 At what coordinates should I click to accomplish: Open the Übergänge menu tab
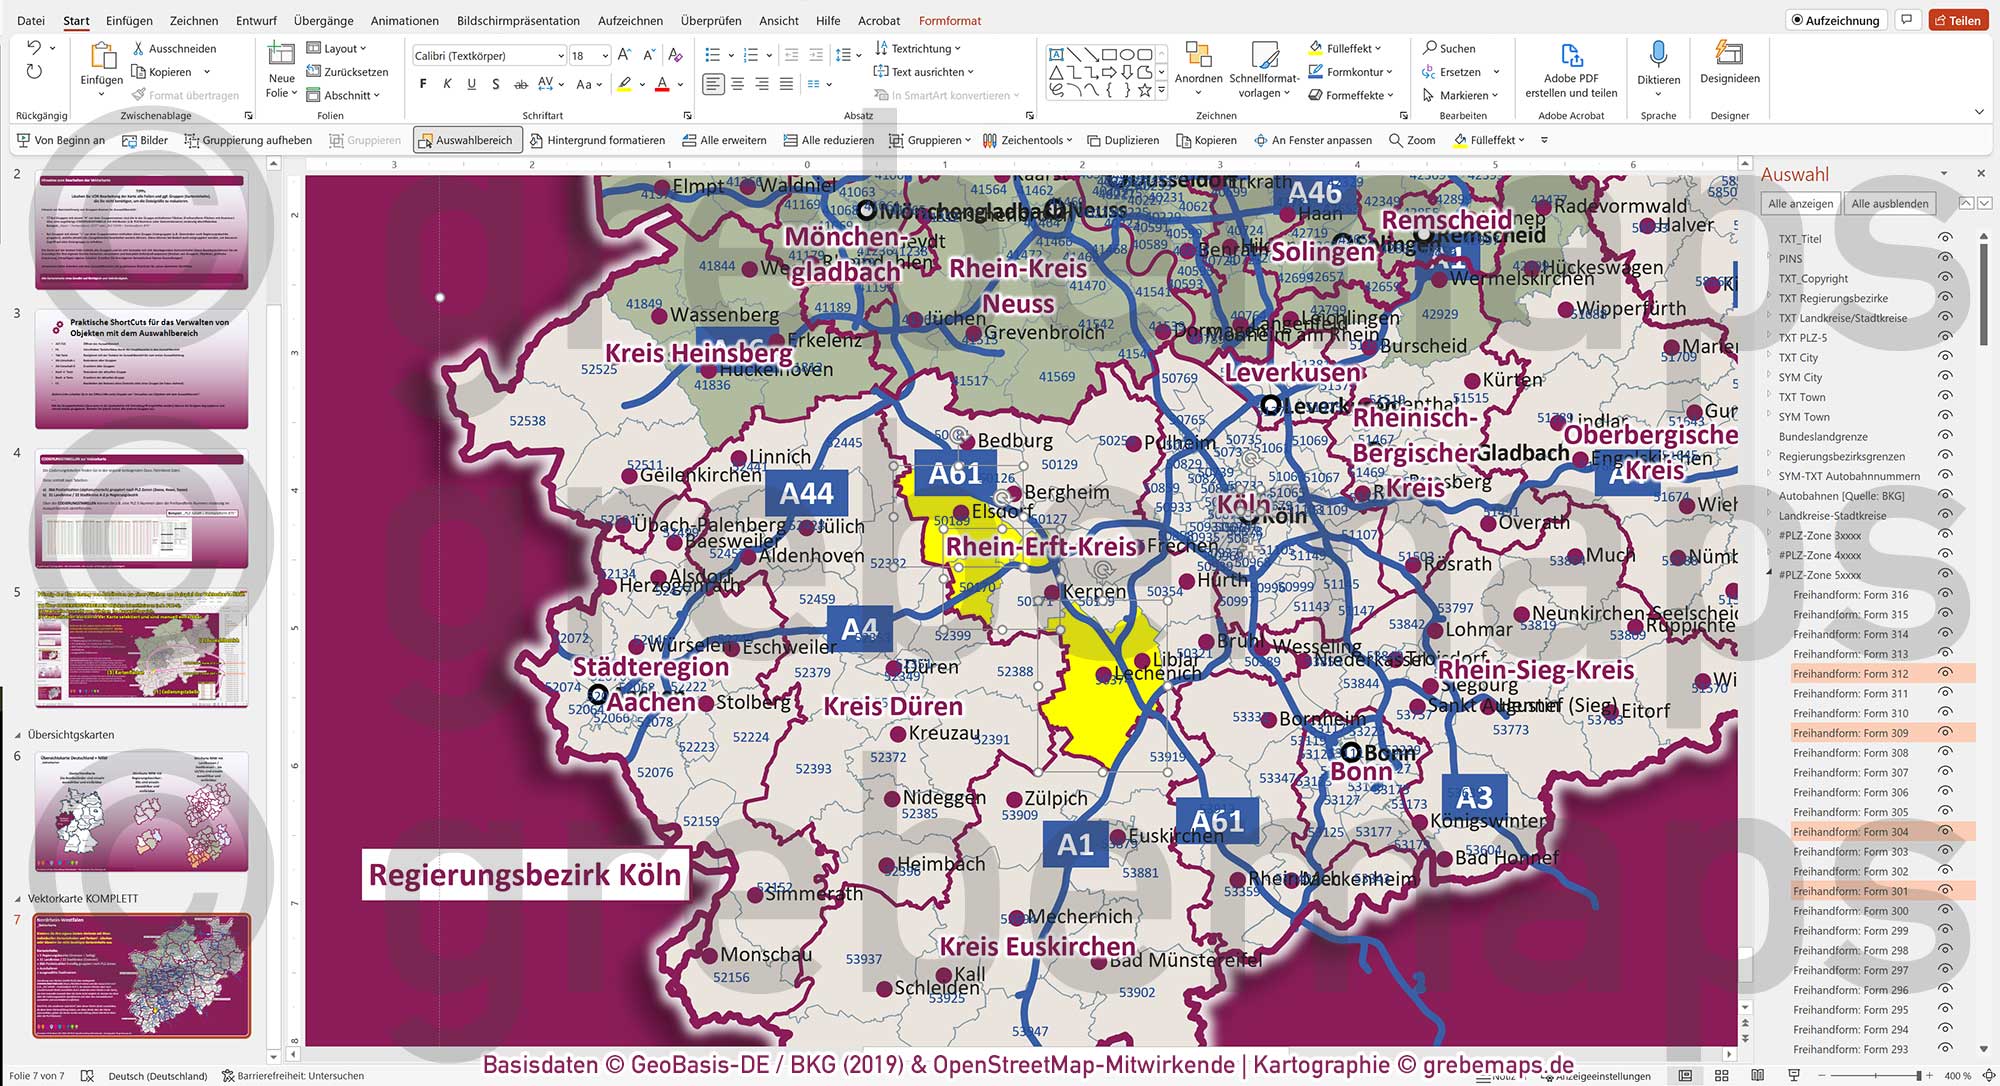point(323,20)
